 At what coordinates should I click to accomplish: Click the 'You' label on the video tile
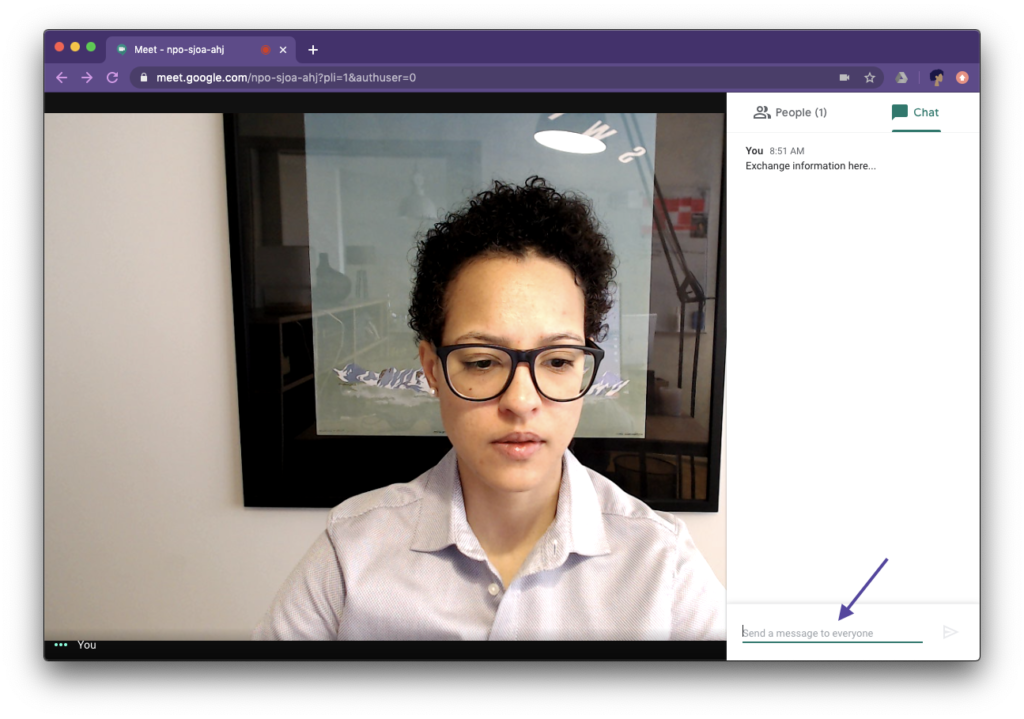coord(87,645)
